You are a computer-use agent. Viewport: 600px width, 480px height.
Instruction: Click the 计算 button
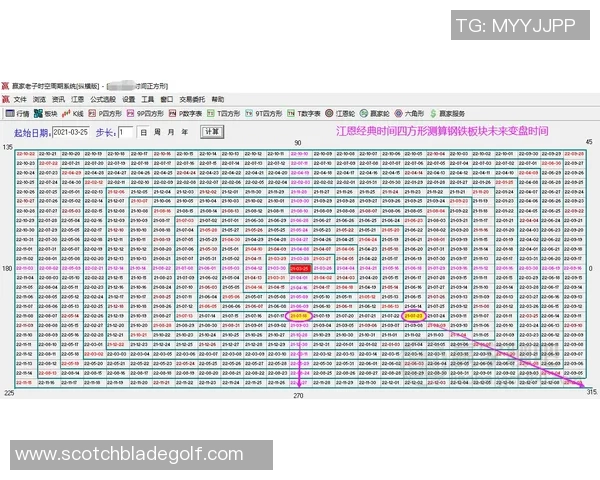(211, 132)
